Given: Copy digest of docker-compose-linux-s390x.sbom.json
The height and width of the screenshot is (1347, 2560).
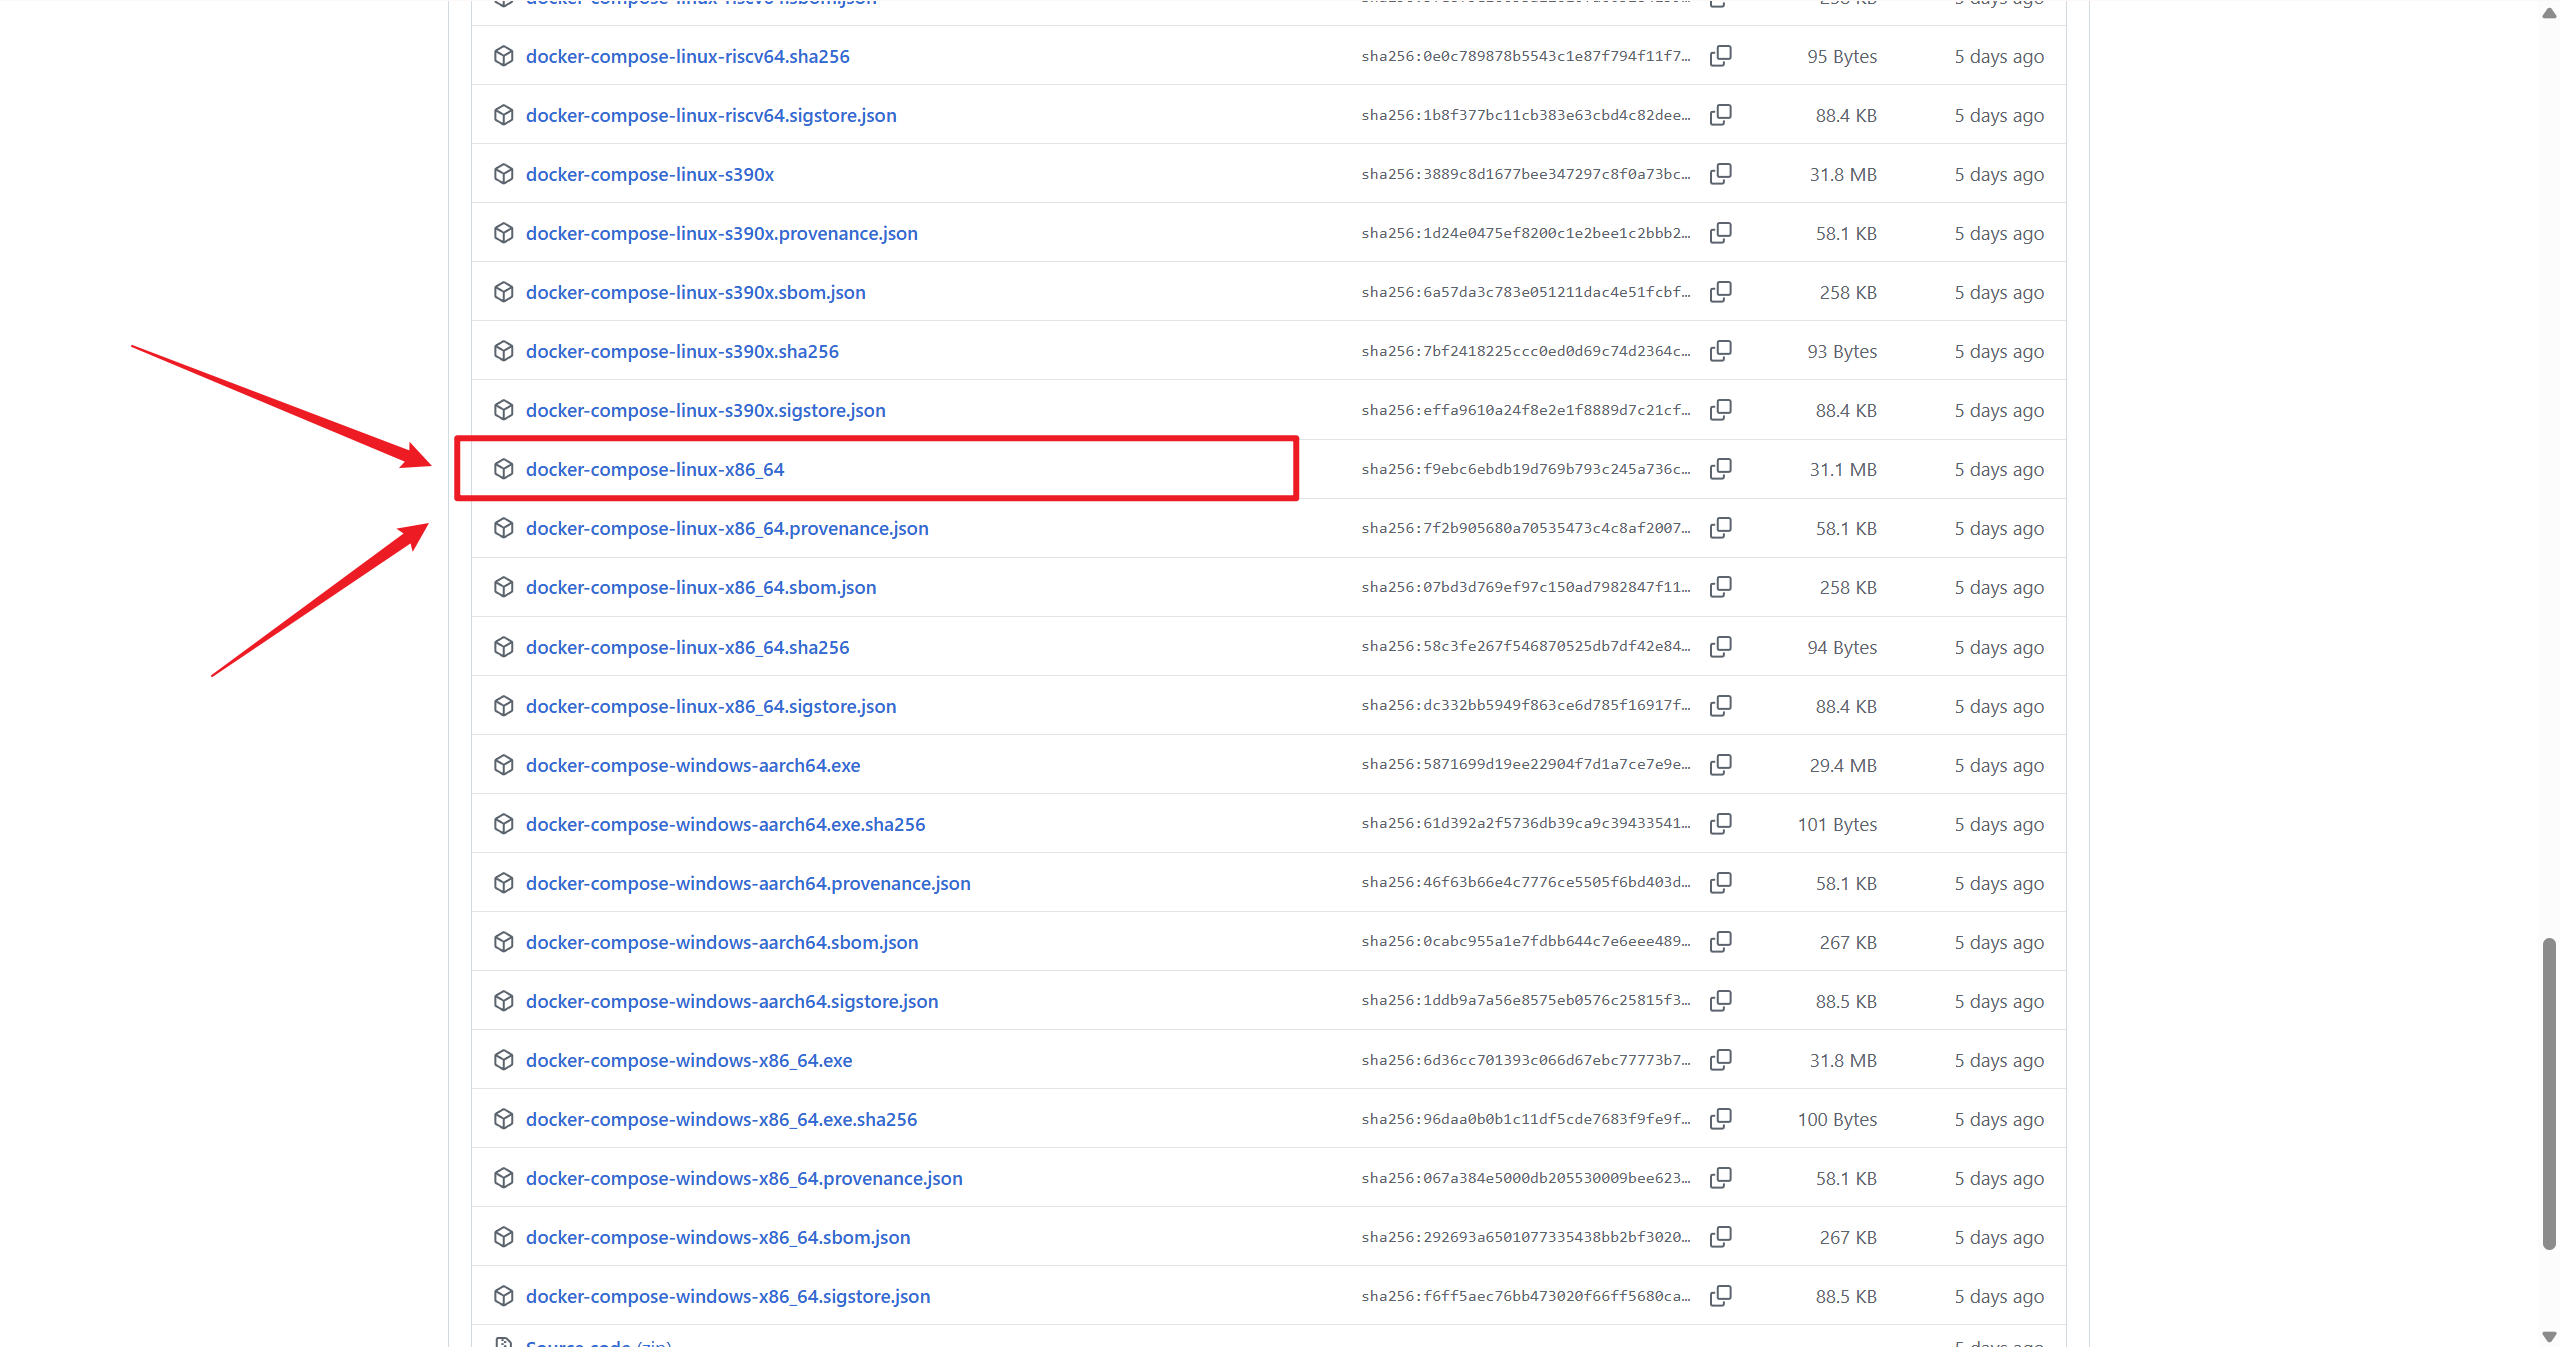Looking at the screenshot, I should 1720,292.
